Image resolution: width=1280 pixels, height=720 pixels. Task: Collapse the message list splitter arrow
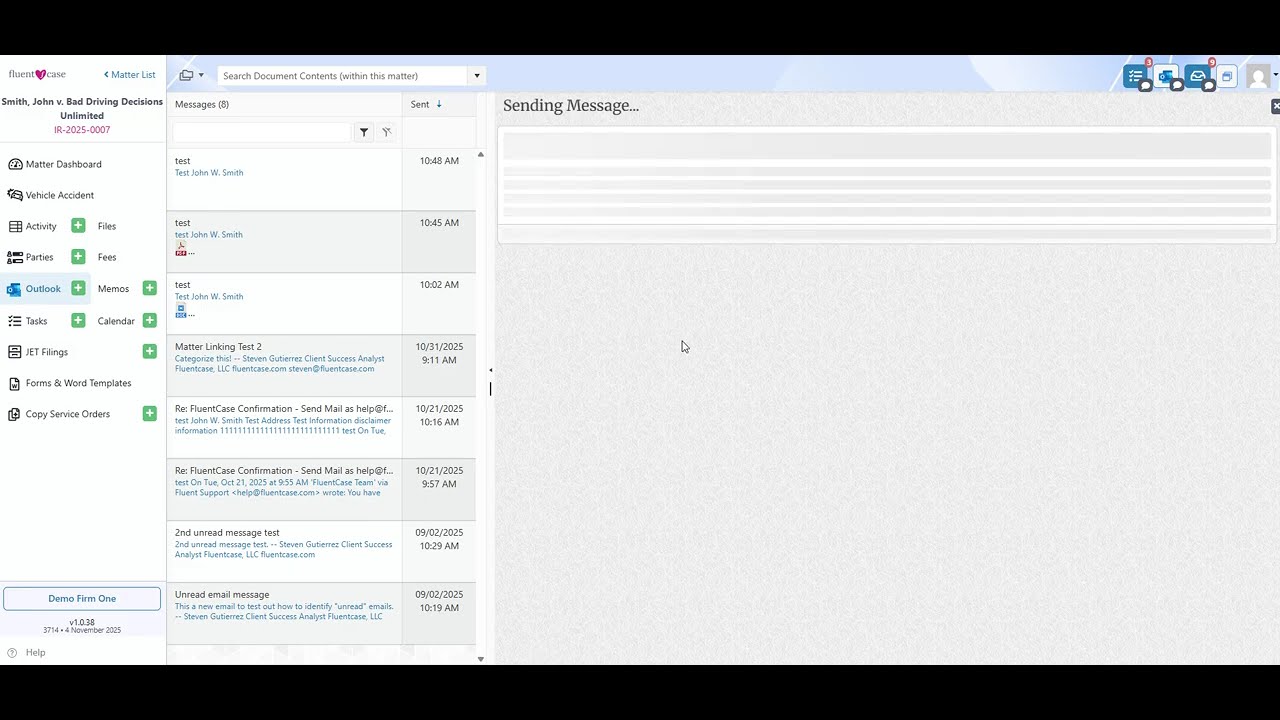point(490,370)
